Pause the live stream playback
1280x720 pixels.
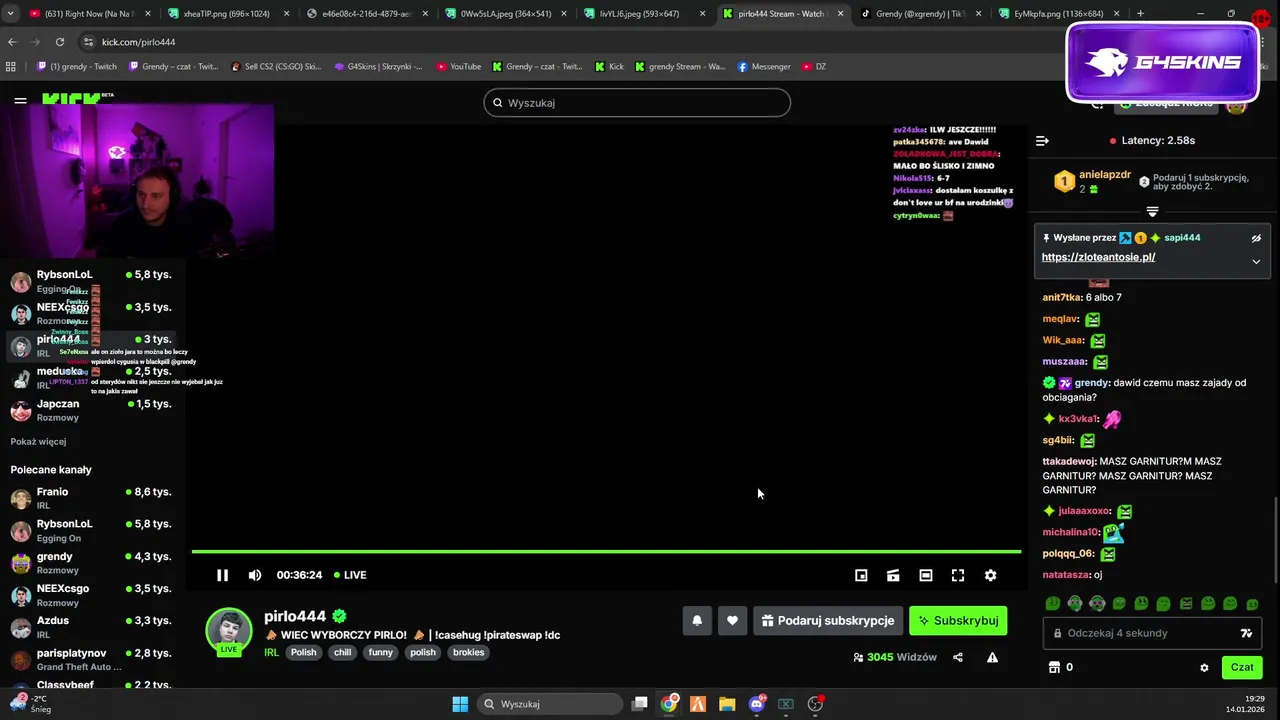pos(222,575)
